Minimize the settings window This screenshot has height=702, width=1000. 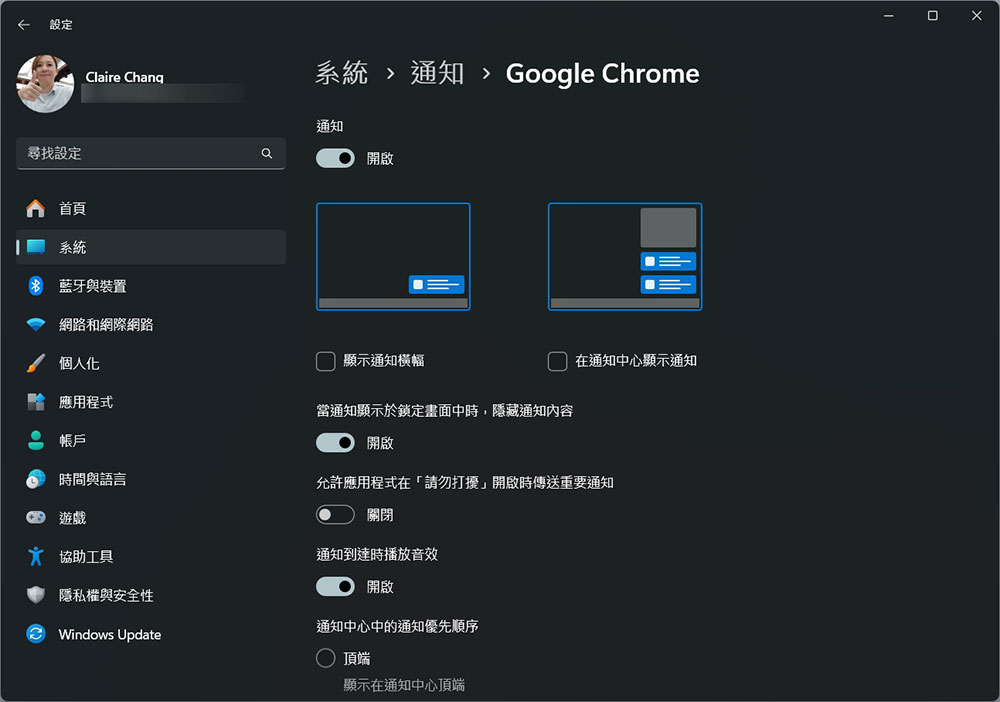pos(888,15)
